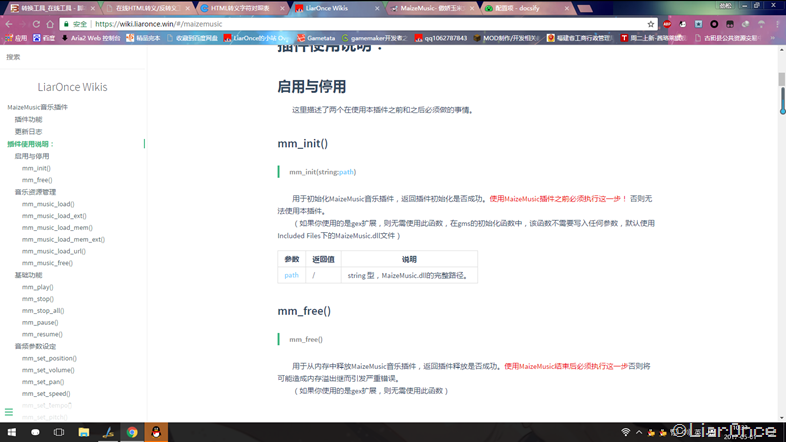Click the page vertical scrollbar thumb
786x442 pixels.
[x=781, y=79]
